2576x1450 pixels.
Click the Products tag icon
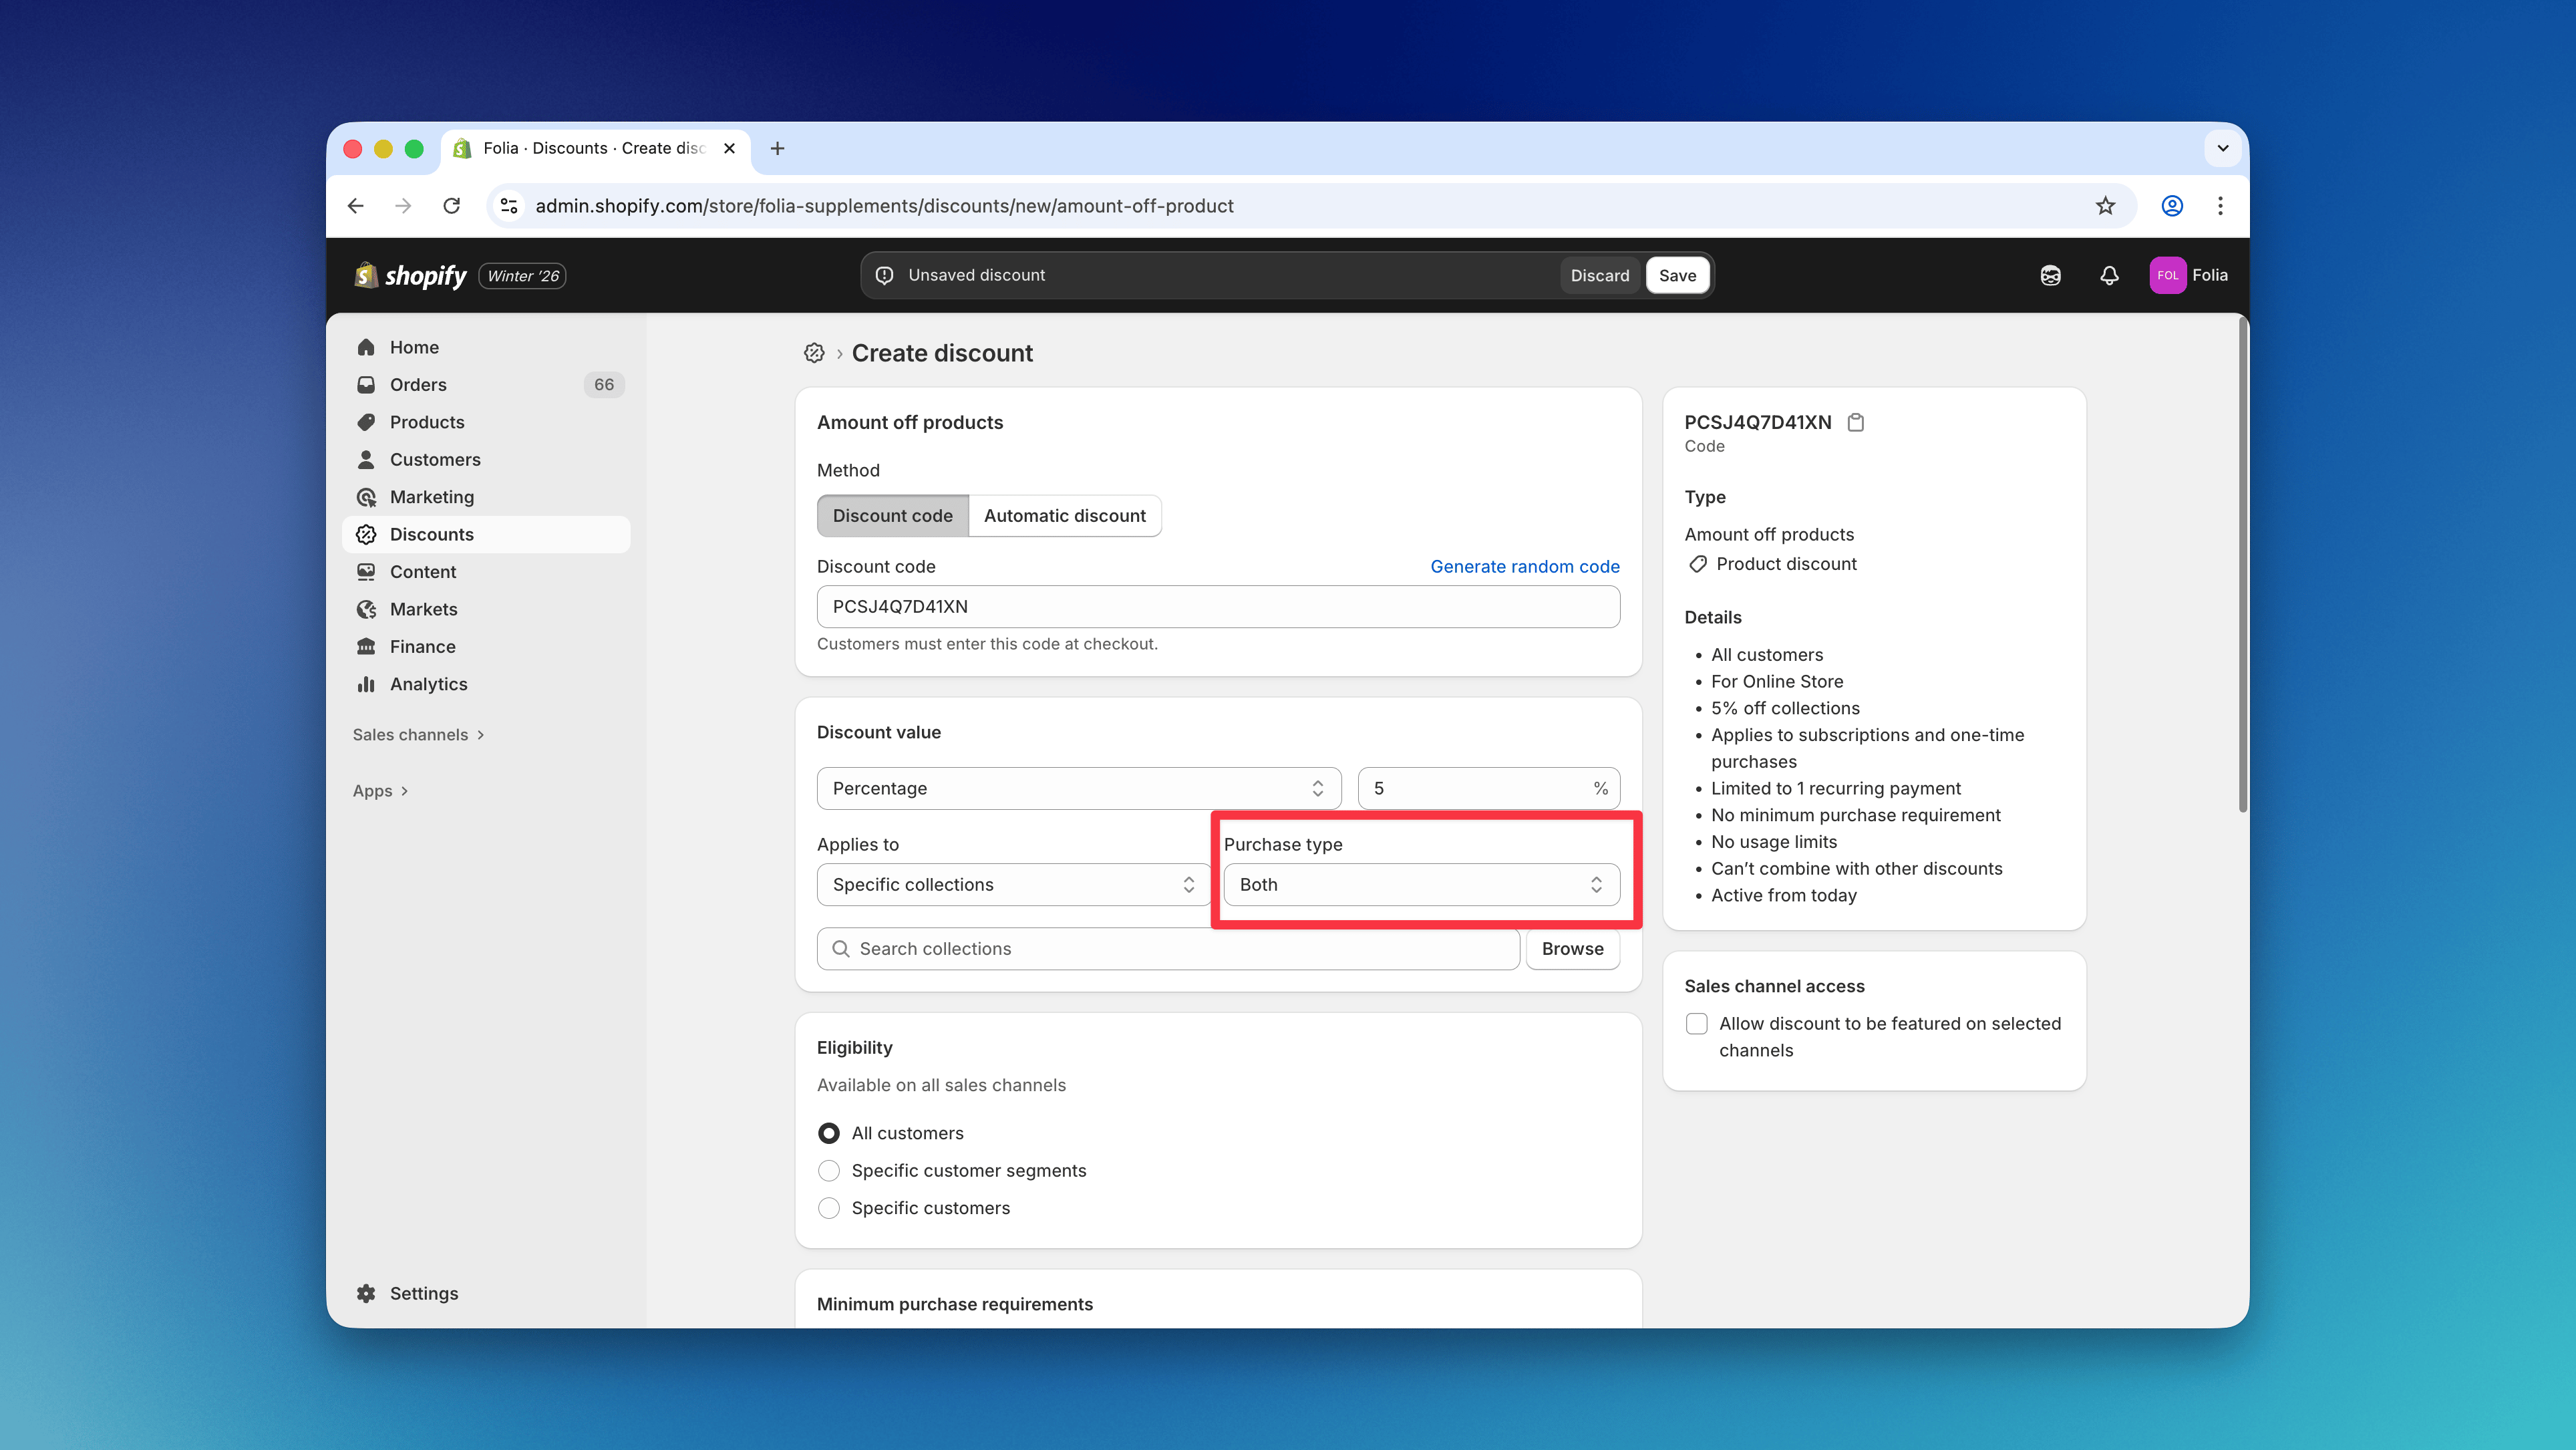point(366,422)
